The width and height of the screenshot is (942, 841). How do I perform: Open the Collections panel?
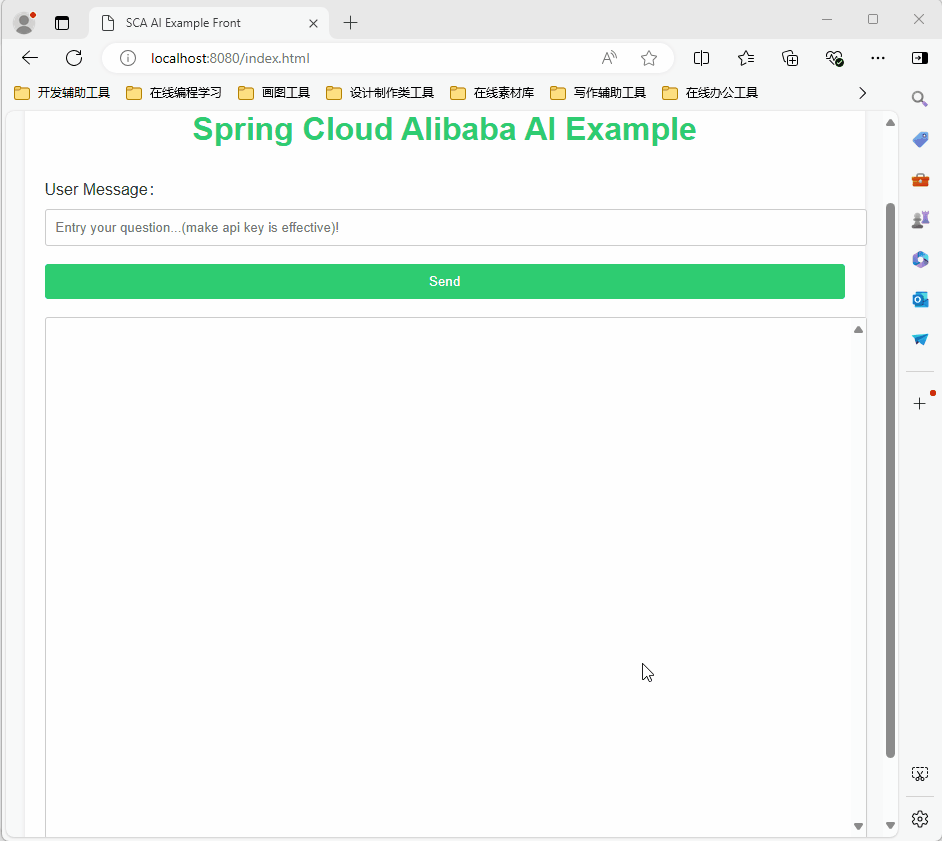790,58
